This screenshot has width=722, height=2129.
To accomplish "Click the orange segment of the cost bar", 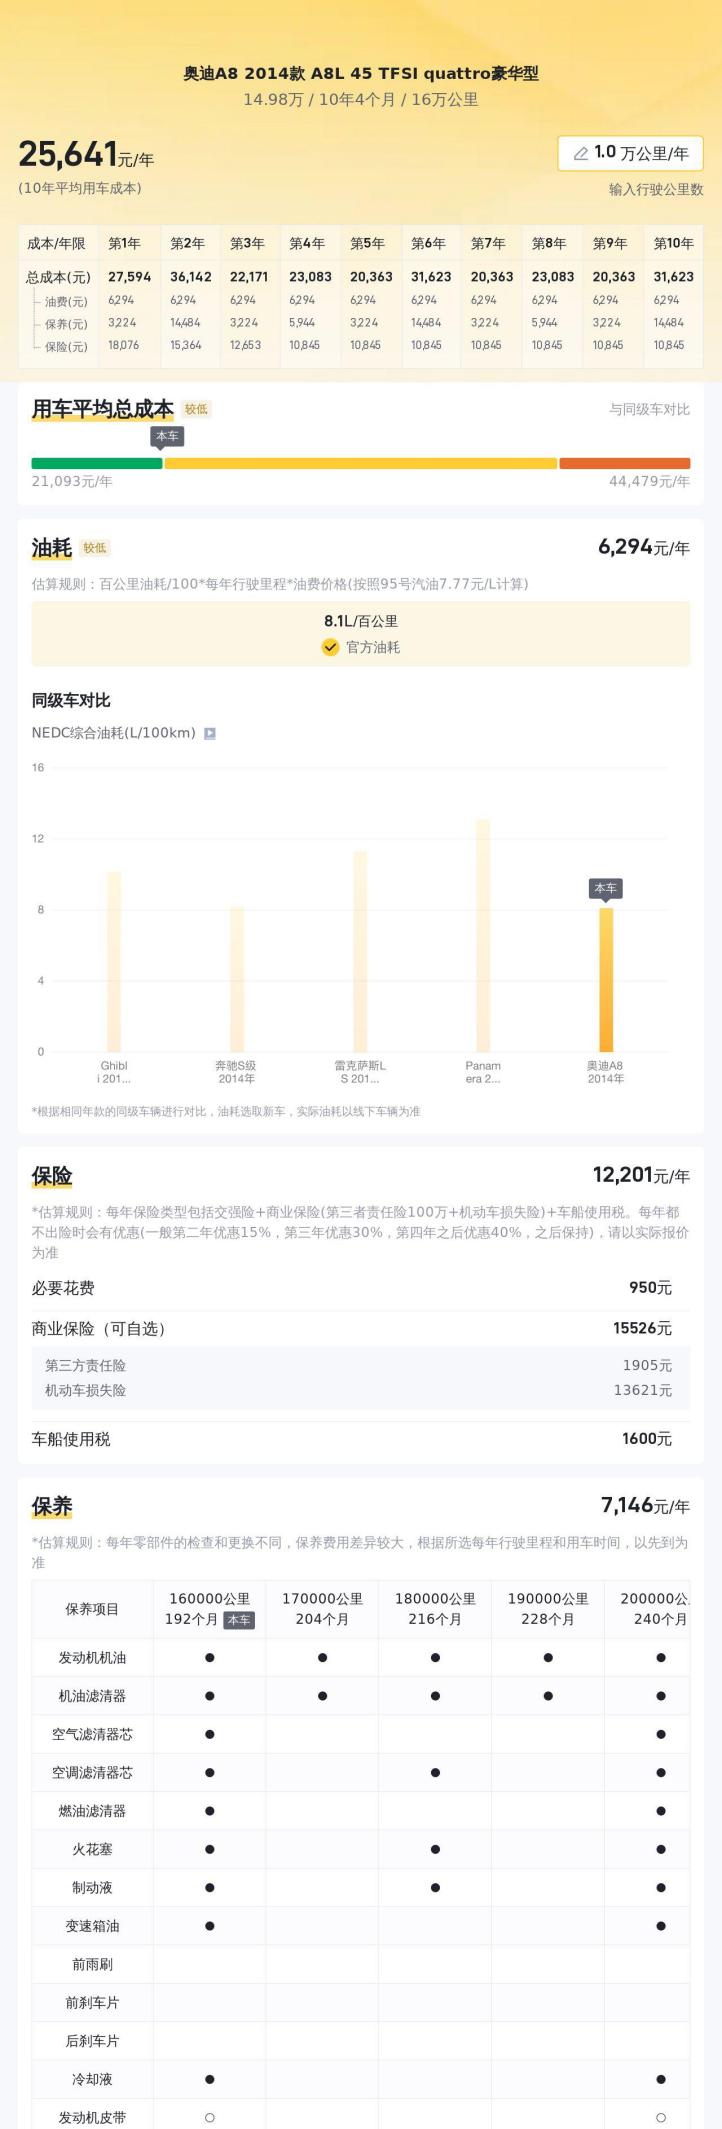I will coord(625,463).
